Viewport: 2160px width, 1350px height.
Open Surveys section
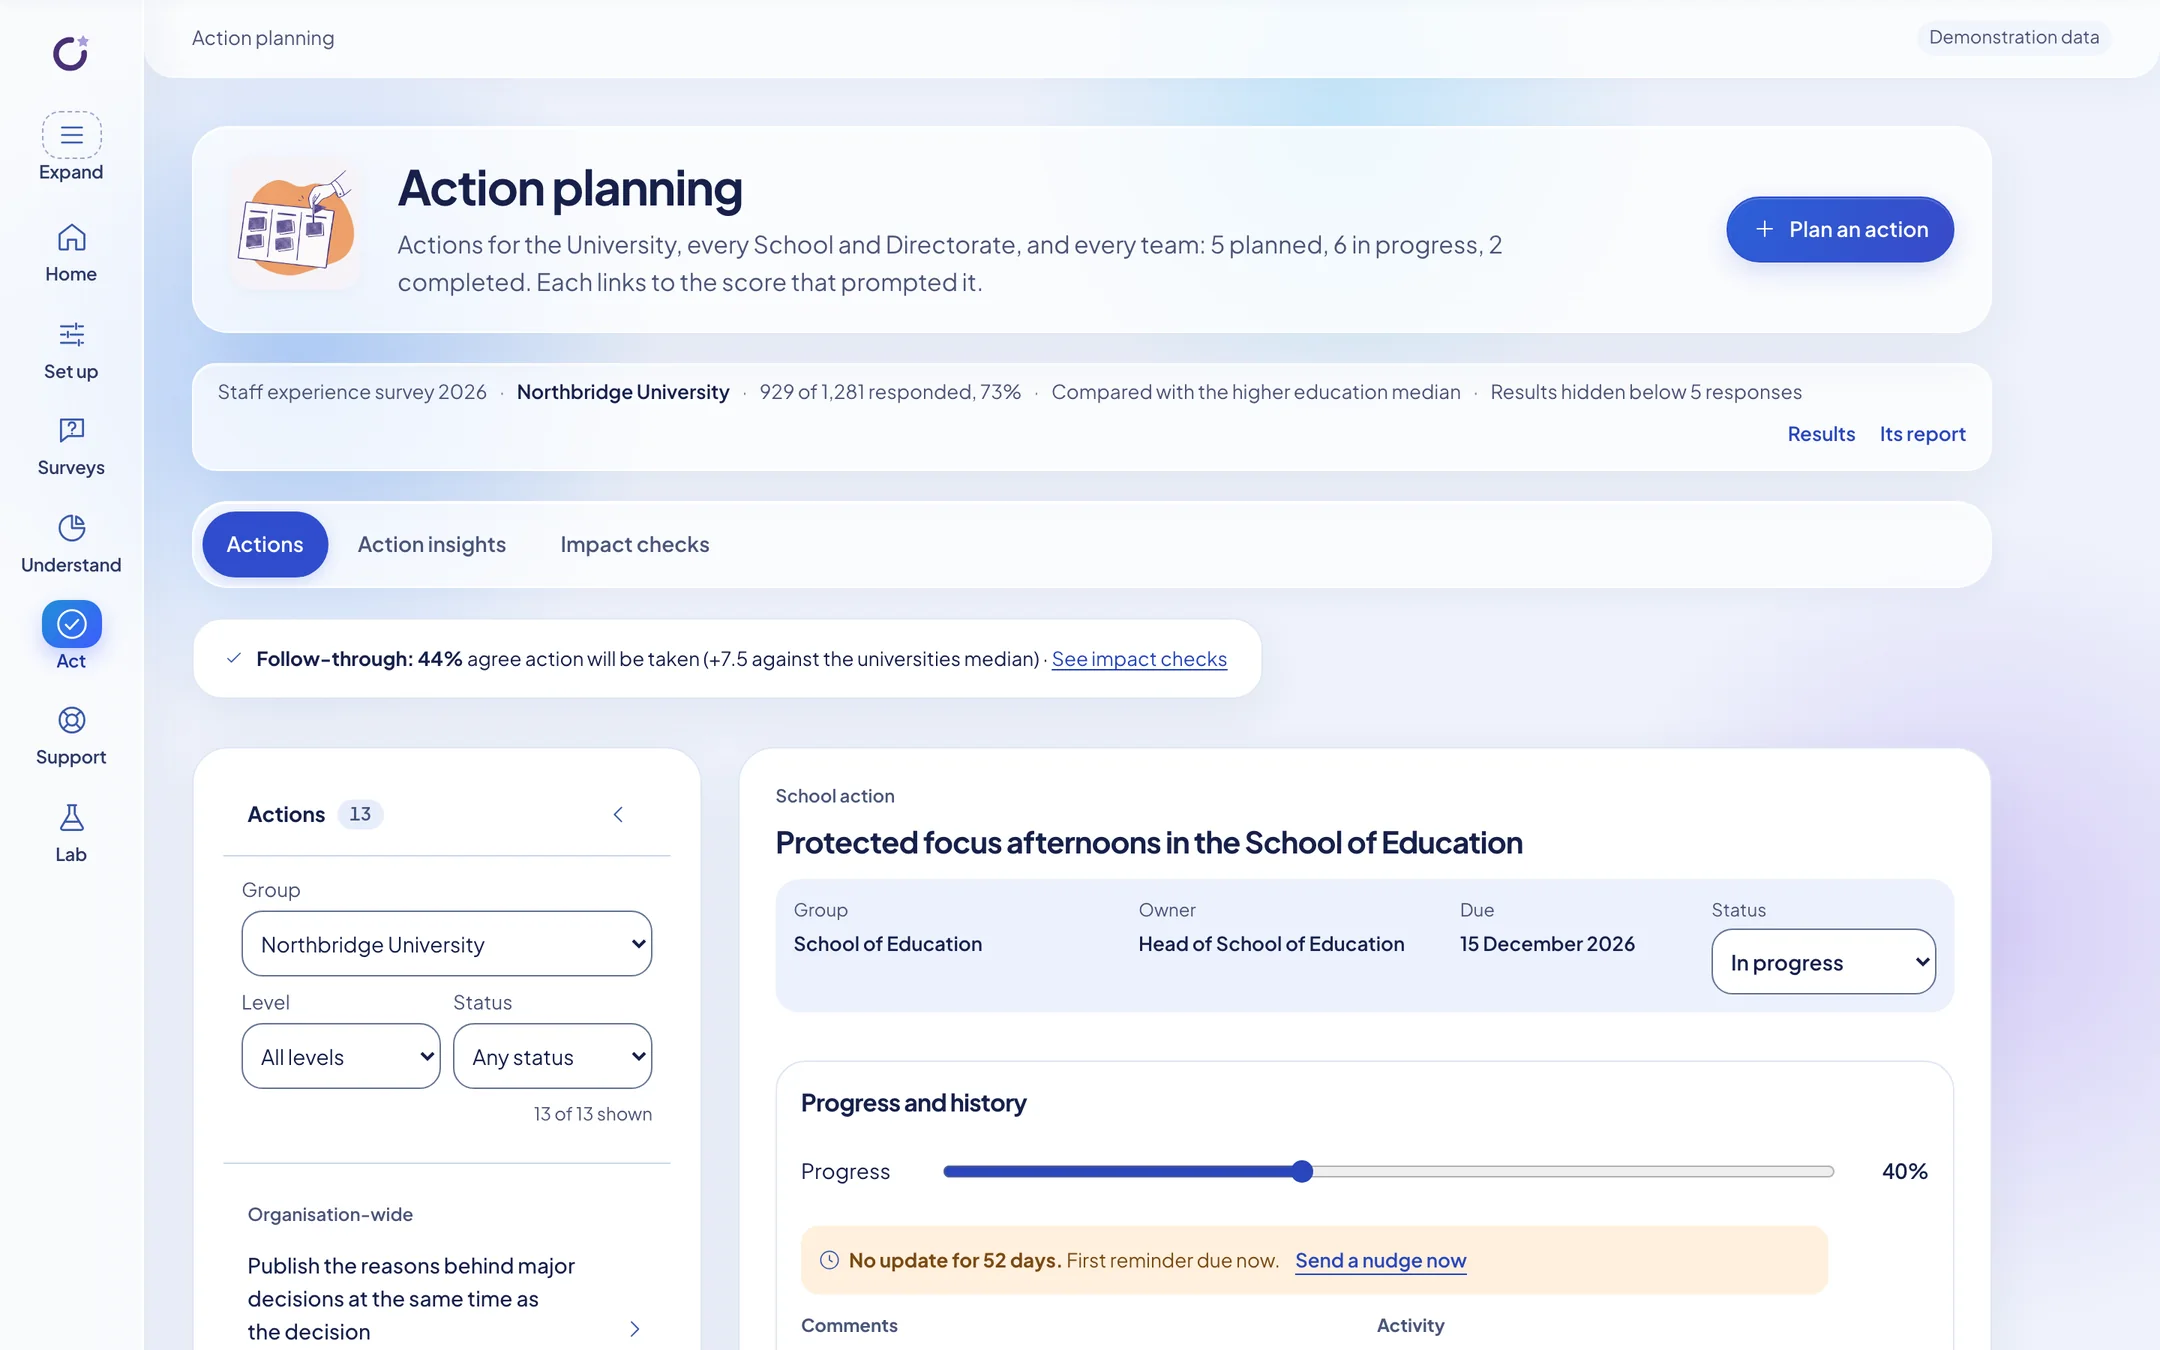pyautogui.click(x=71, y=447)
